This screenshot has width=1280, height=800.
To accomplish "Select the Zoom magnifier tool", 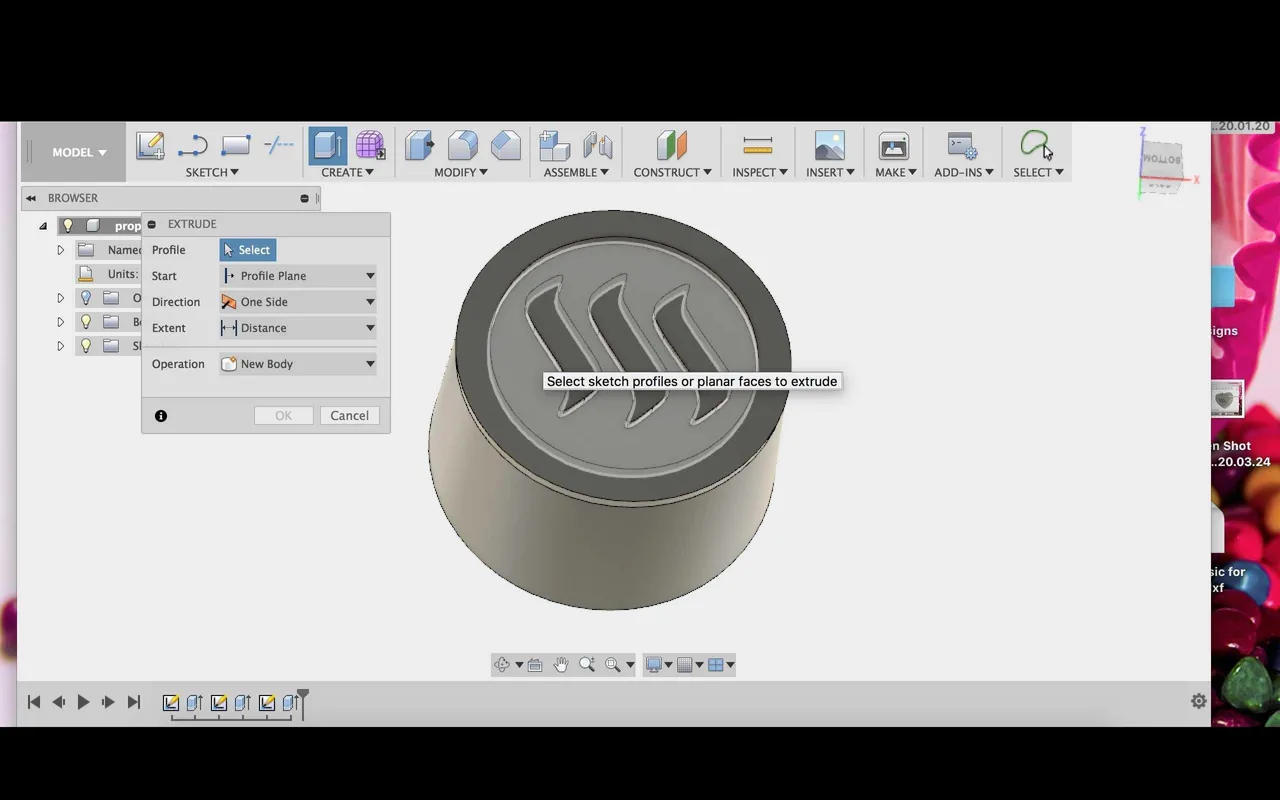I will 587,665.
